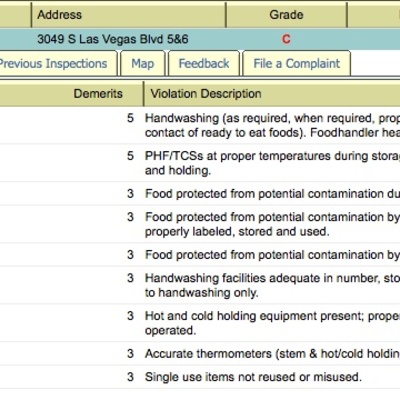Viewport: 400px width, 400px height.
Task: Open the Previous Inspections tab
Action: pyautogui.click(x=58, y=63)
